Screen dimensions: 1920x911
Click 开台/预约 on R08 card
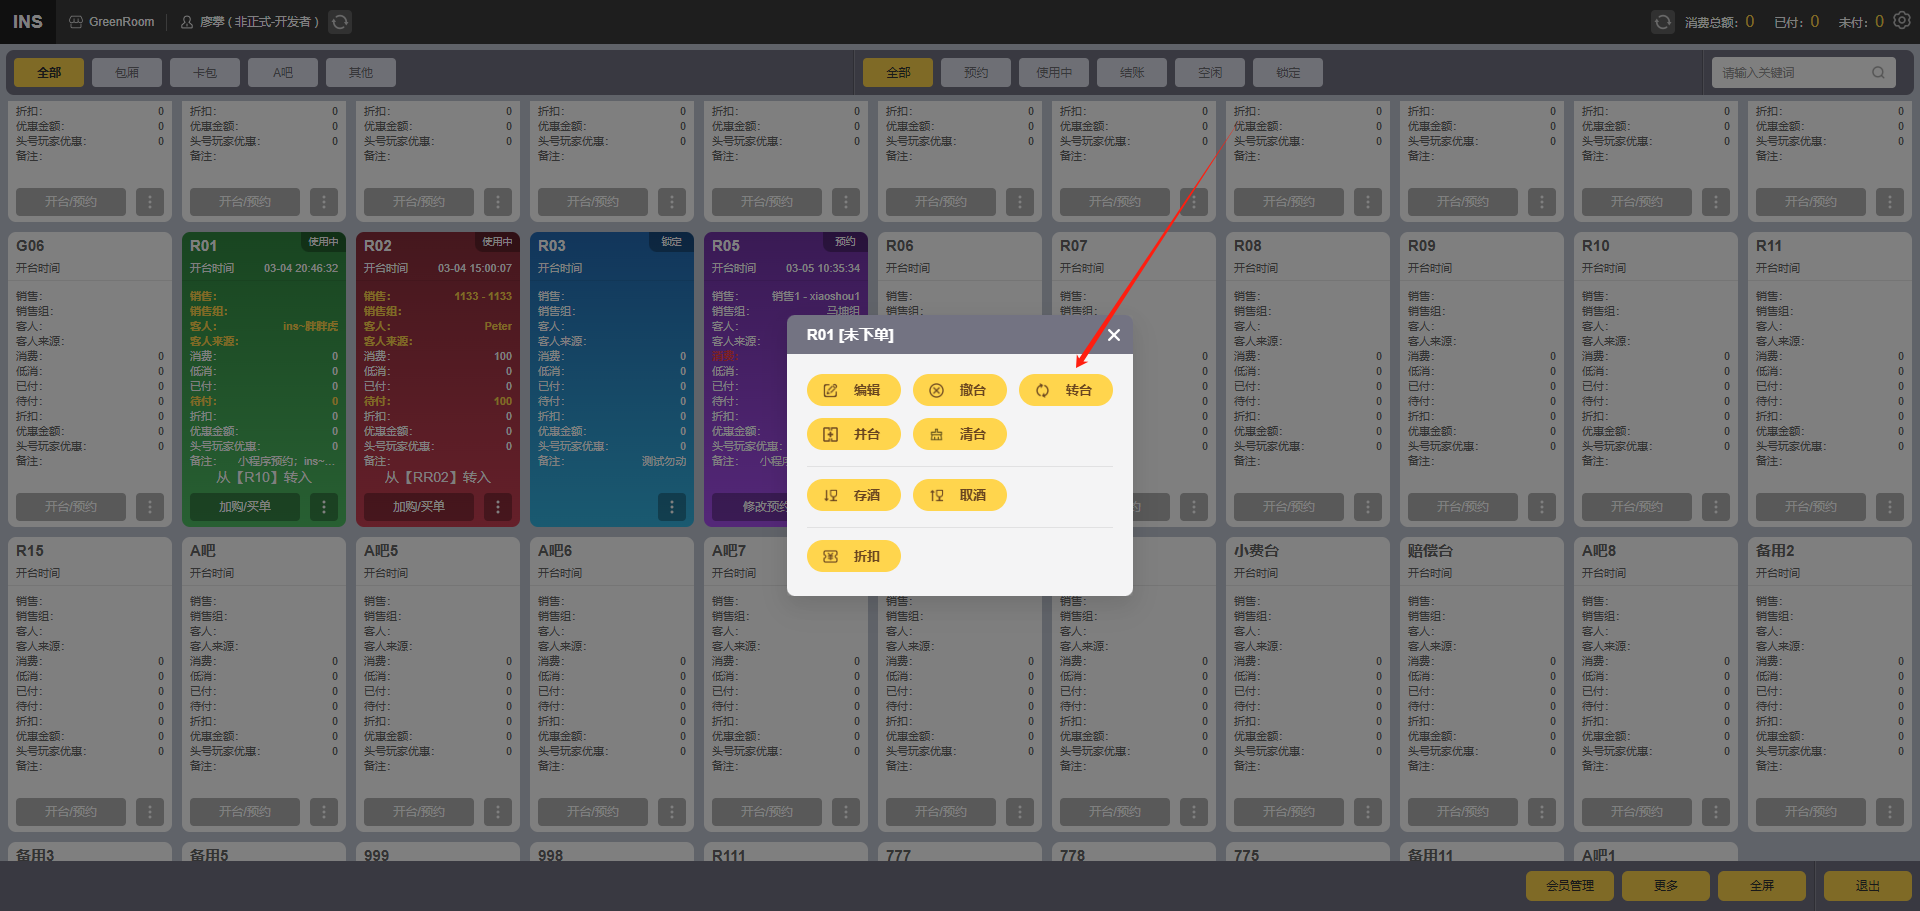1289,507
